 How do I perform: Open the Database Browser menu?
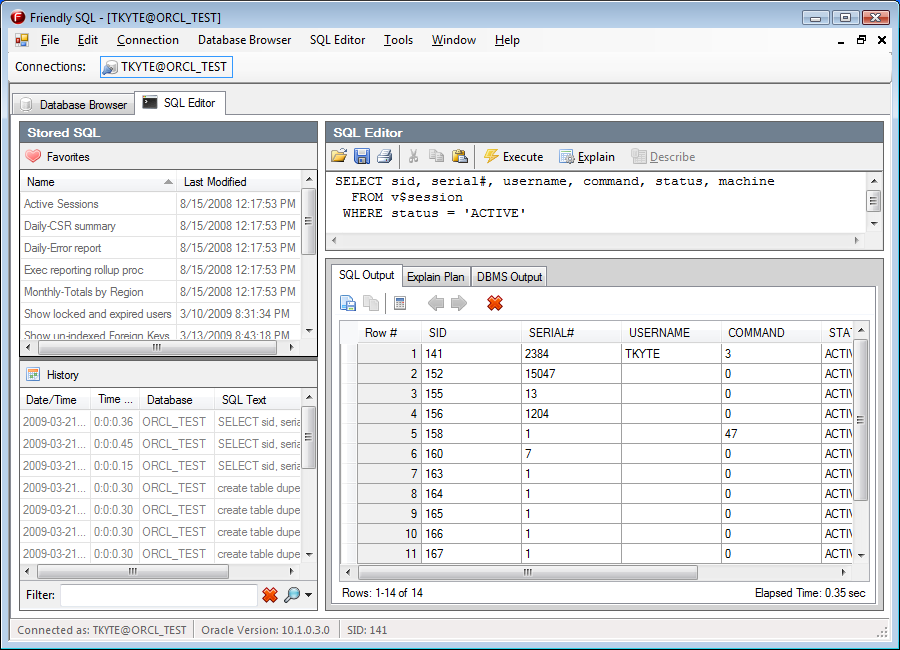coord(245,40)
